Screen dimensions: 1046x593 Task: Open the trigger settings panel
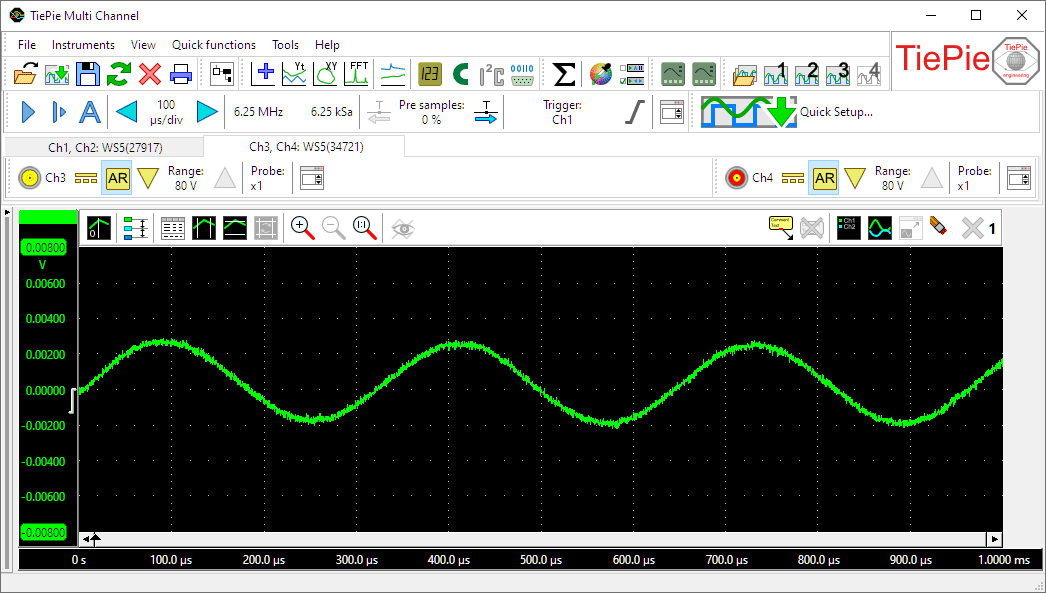click(x=671, y=112)
